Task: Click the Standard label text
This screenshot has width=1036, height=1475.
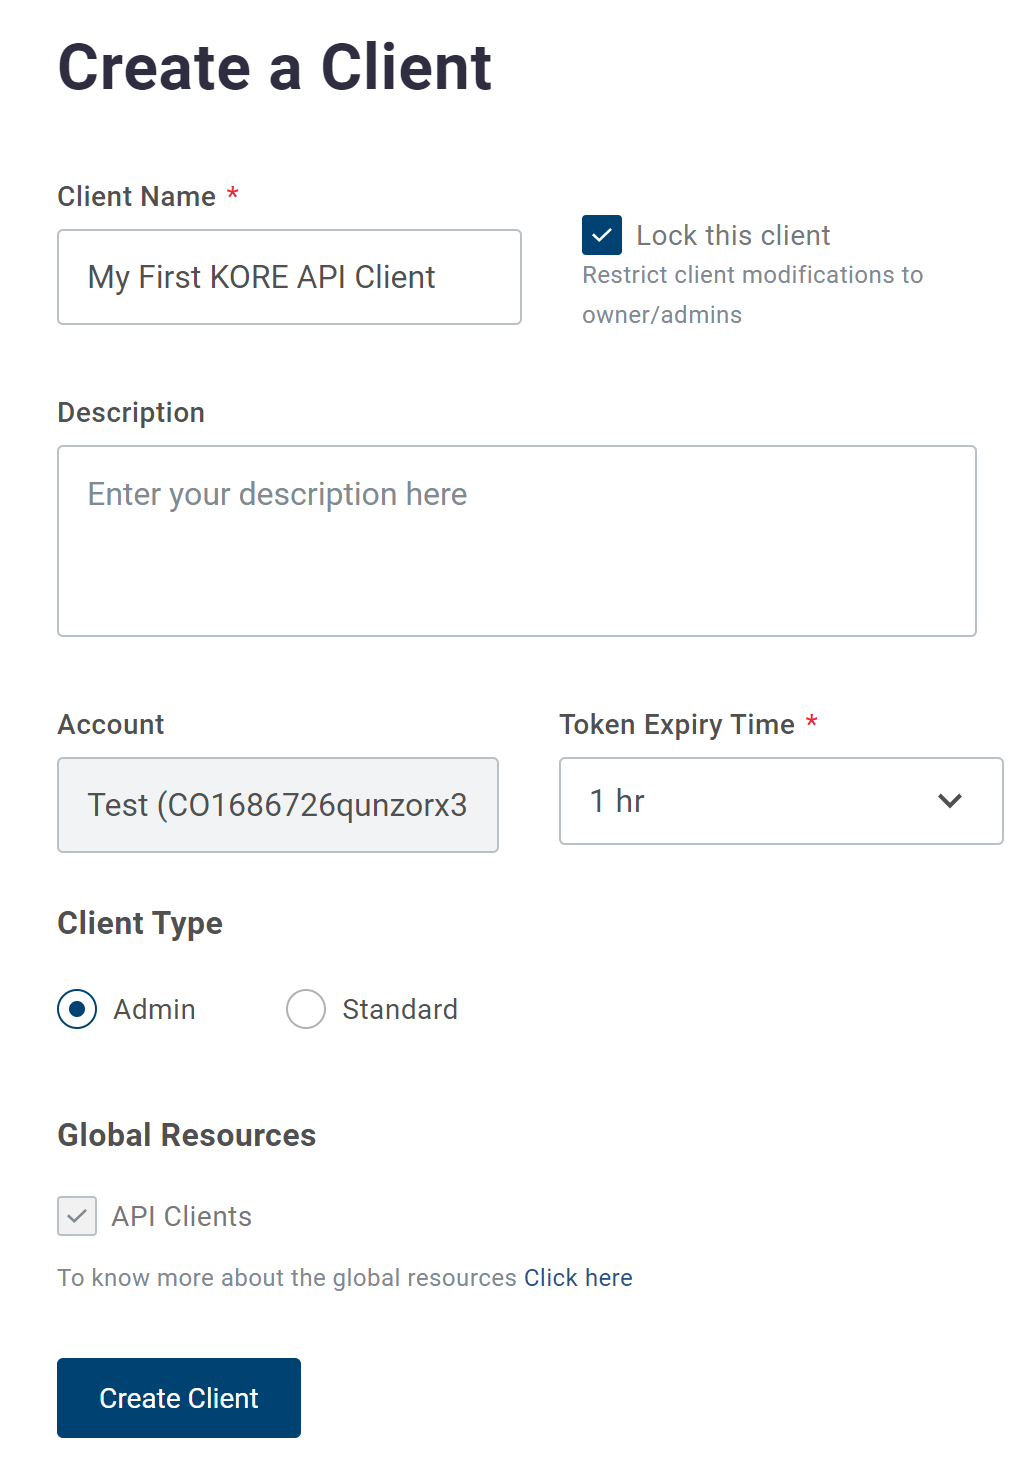Action: tap(400, 1010)
